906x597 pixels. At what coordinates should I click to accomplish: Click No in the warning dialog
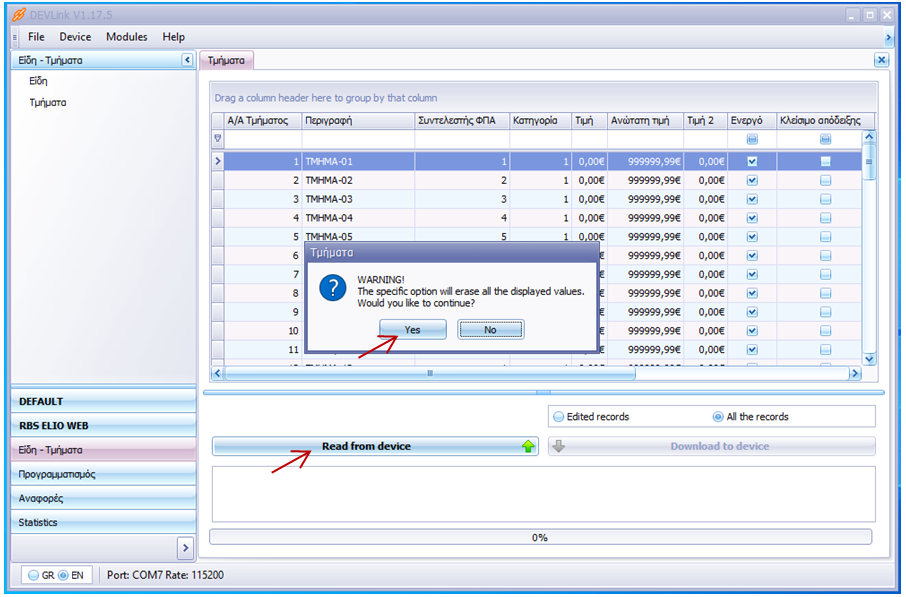click(x=490, y=329)
